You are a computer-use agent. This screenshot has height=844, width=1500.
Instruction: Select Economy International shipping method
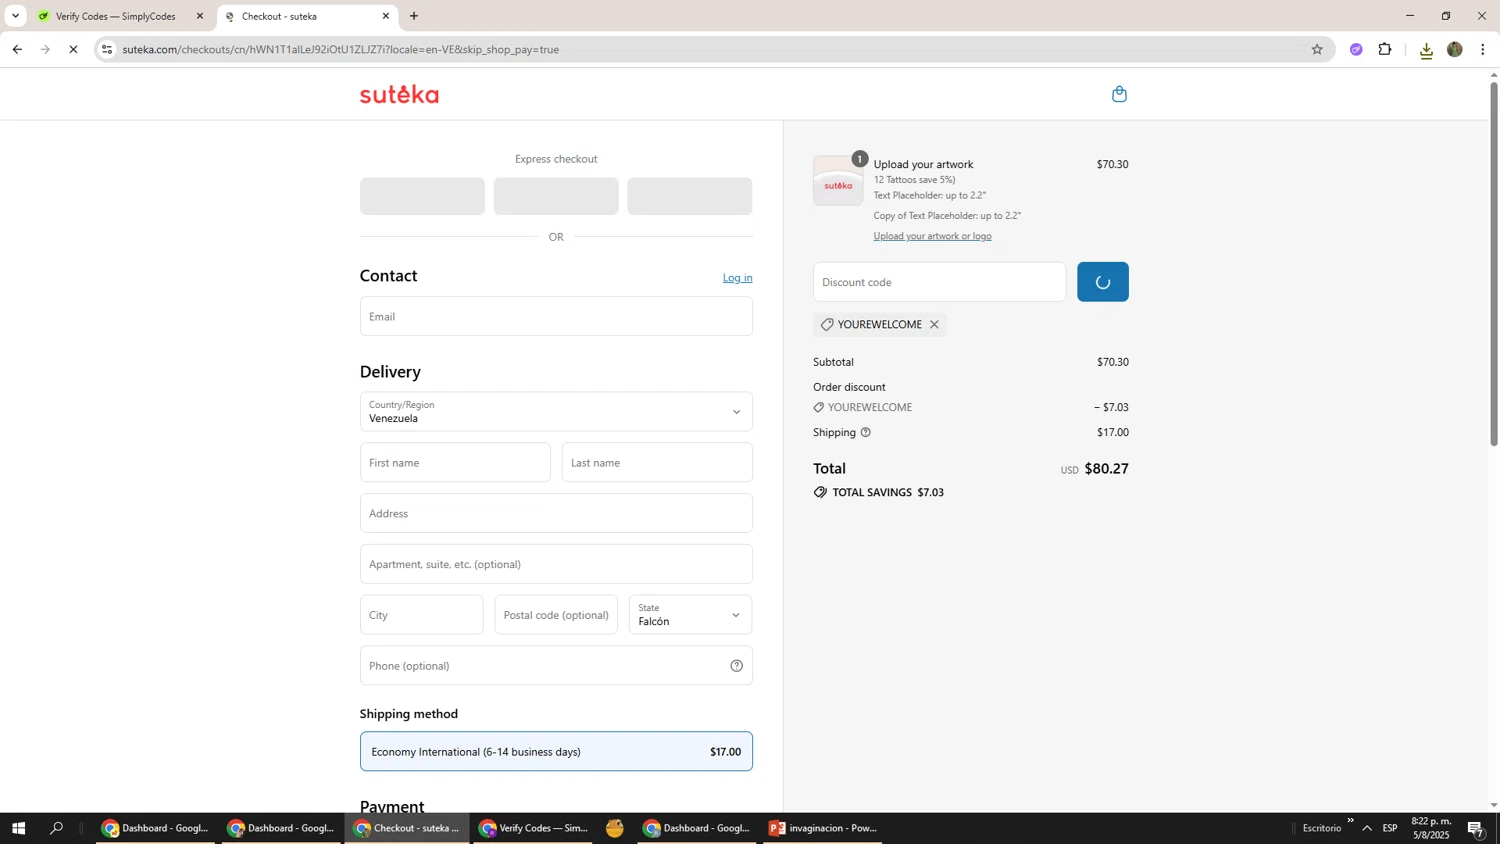click(556, 752)
